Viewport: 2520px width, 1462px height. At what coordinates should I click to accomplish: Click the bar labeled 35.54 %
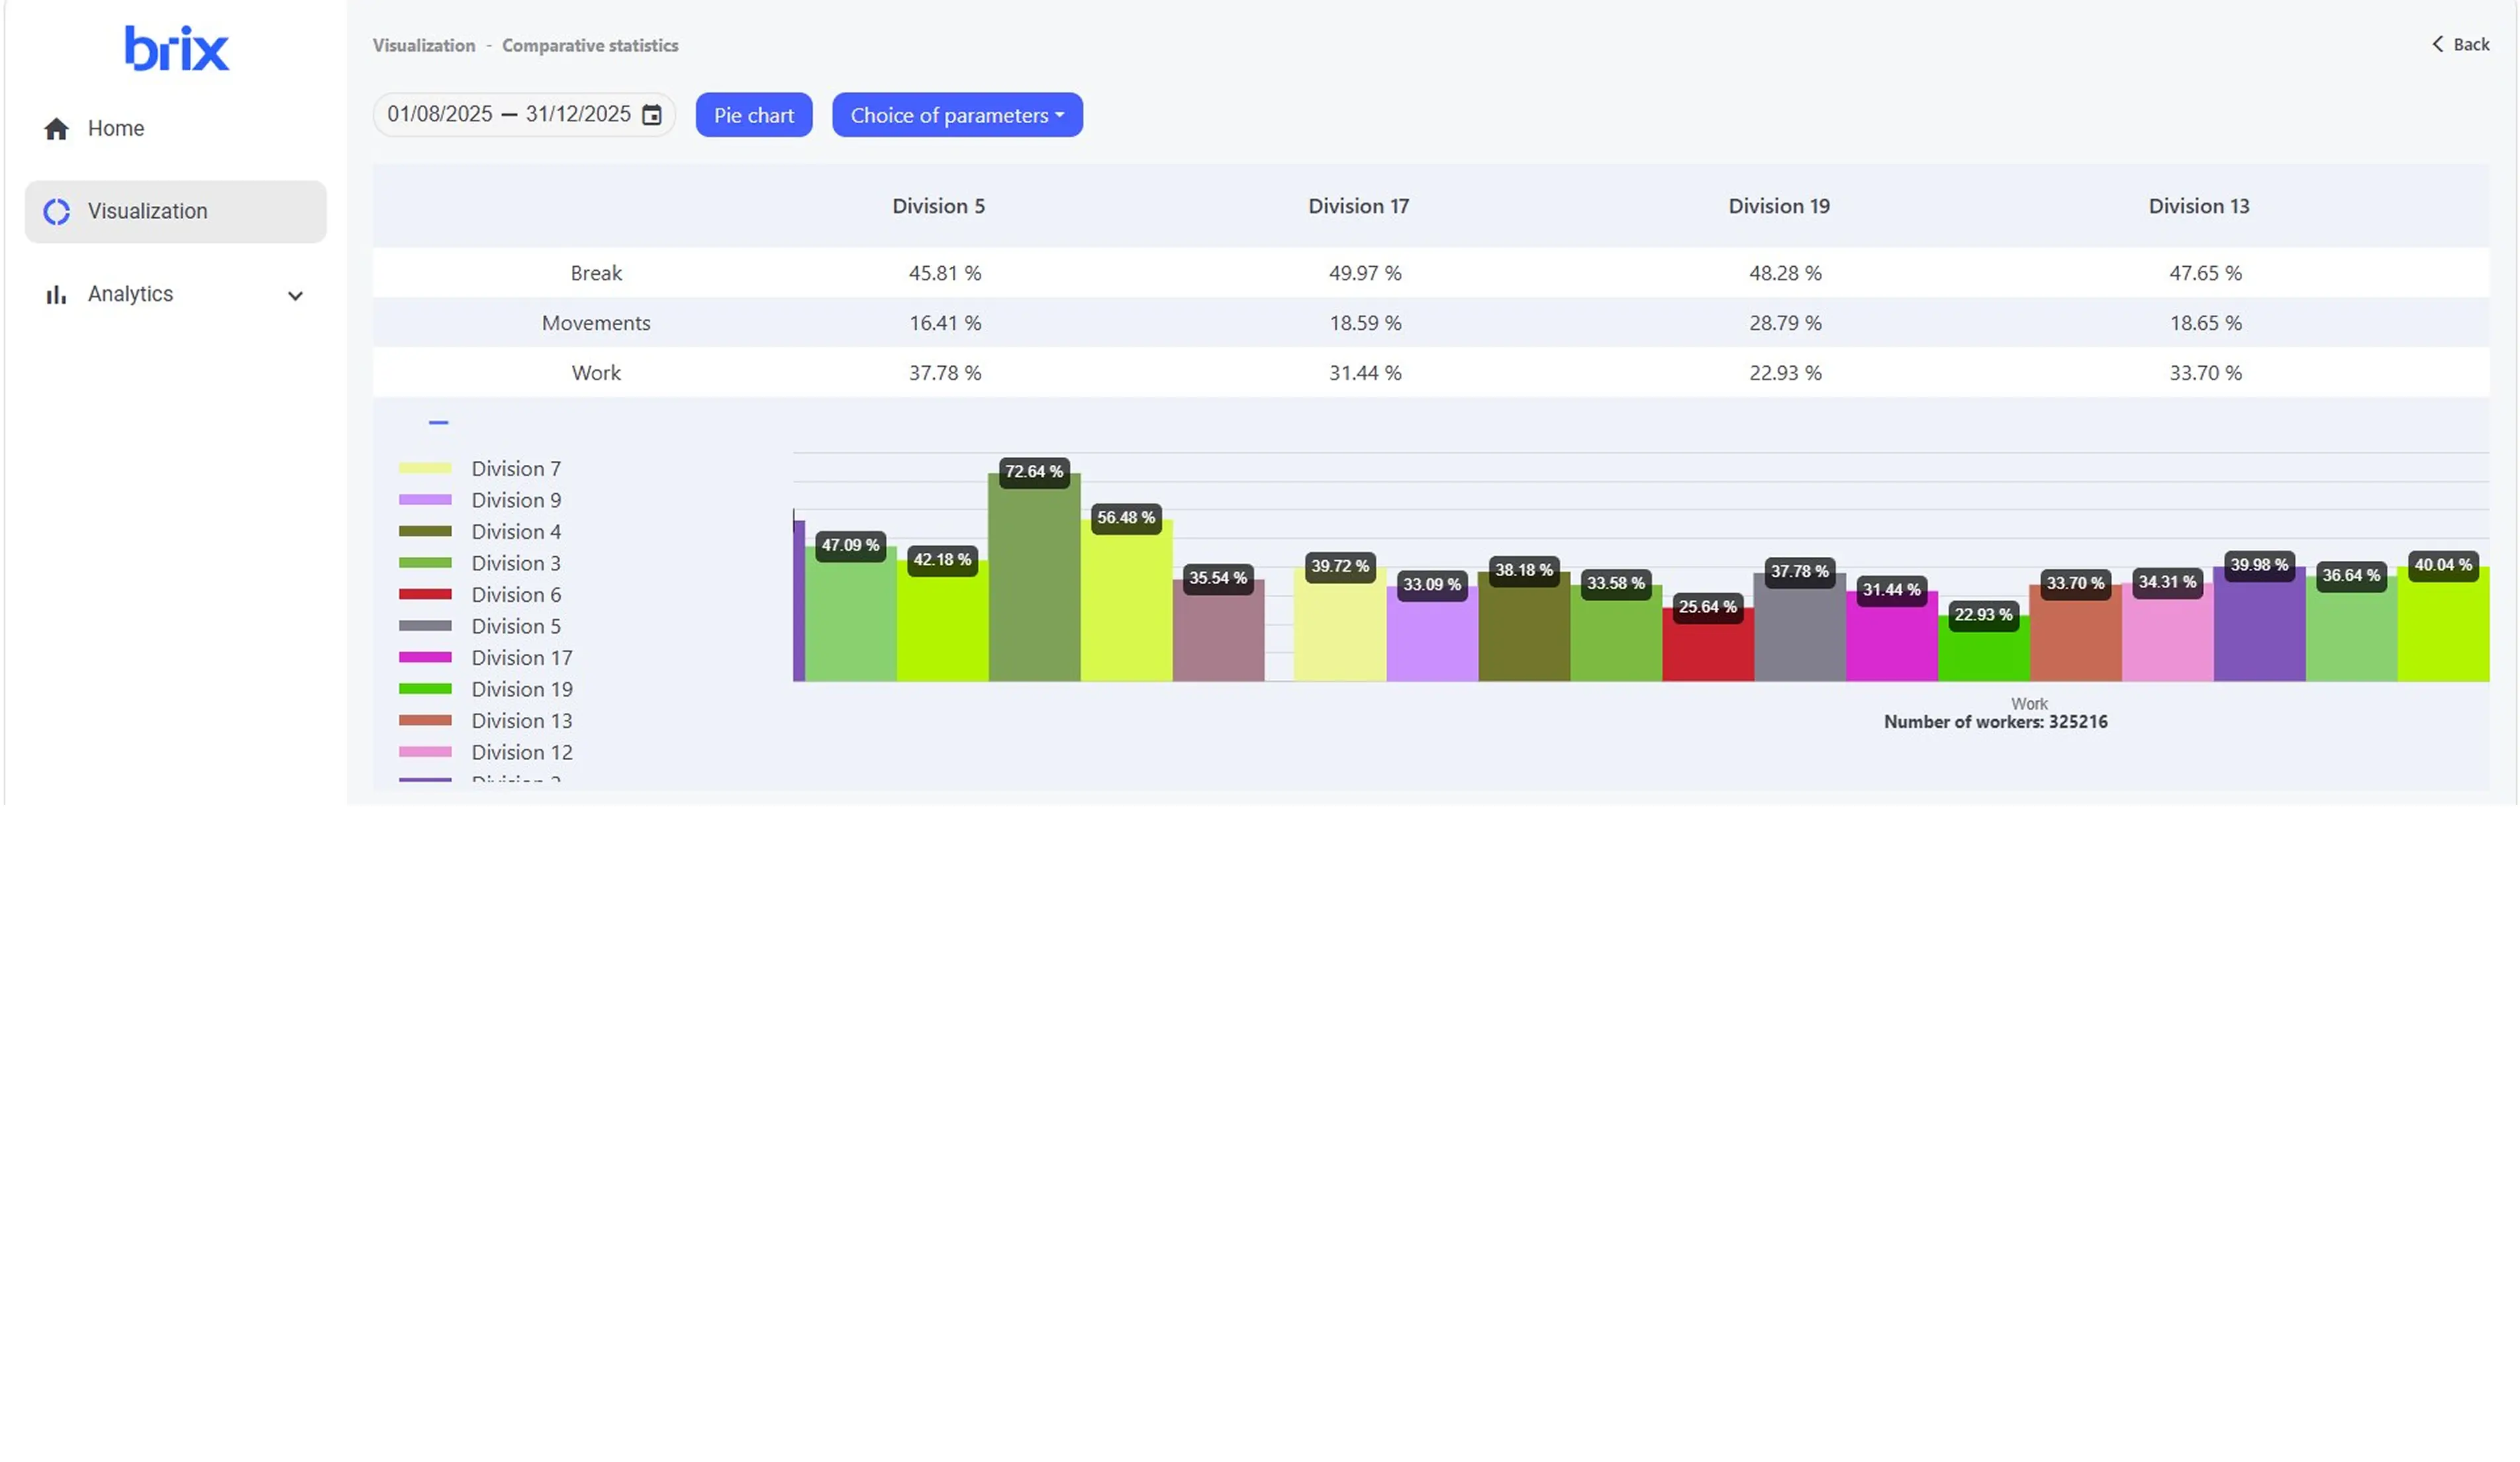click(1218, 631)
